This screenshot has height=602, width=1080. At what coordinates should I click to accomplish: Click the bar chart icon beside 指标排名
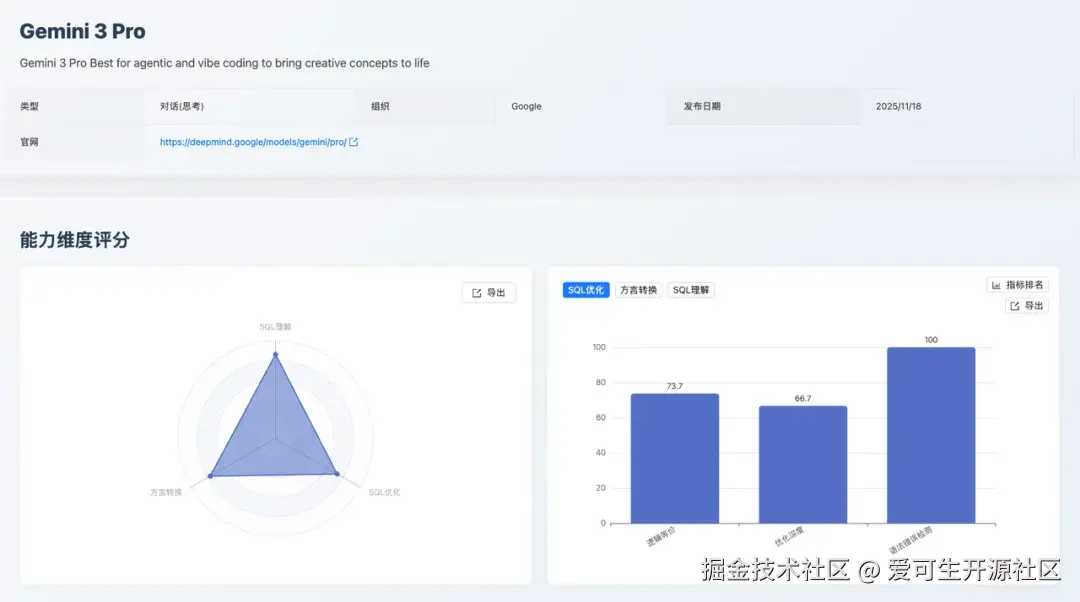coord(996,284)
